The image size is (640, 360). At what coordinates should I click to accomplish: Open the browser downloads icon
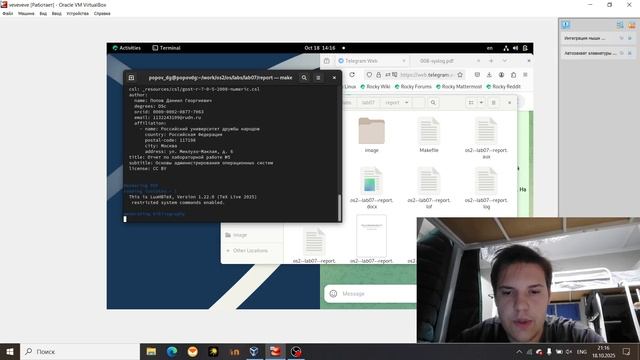489,75
